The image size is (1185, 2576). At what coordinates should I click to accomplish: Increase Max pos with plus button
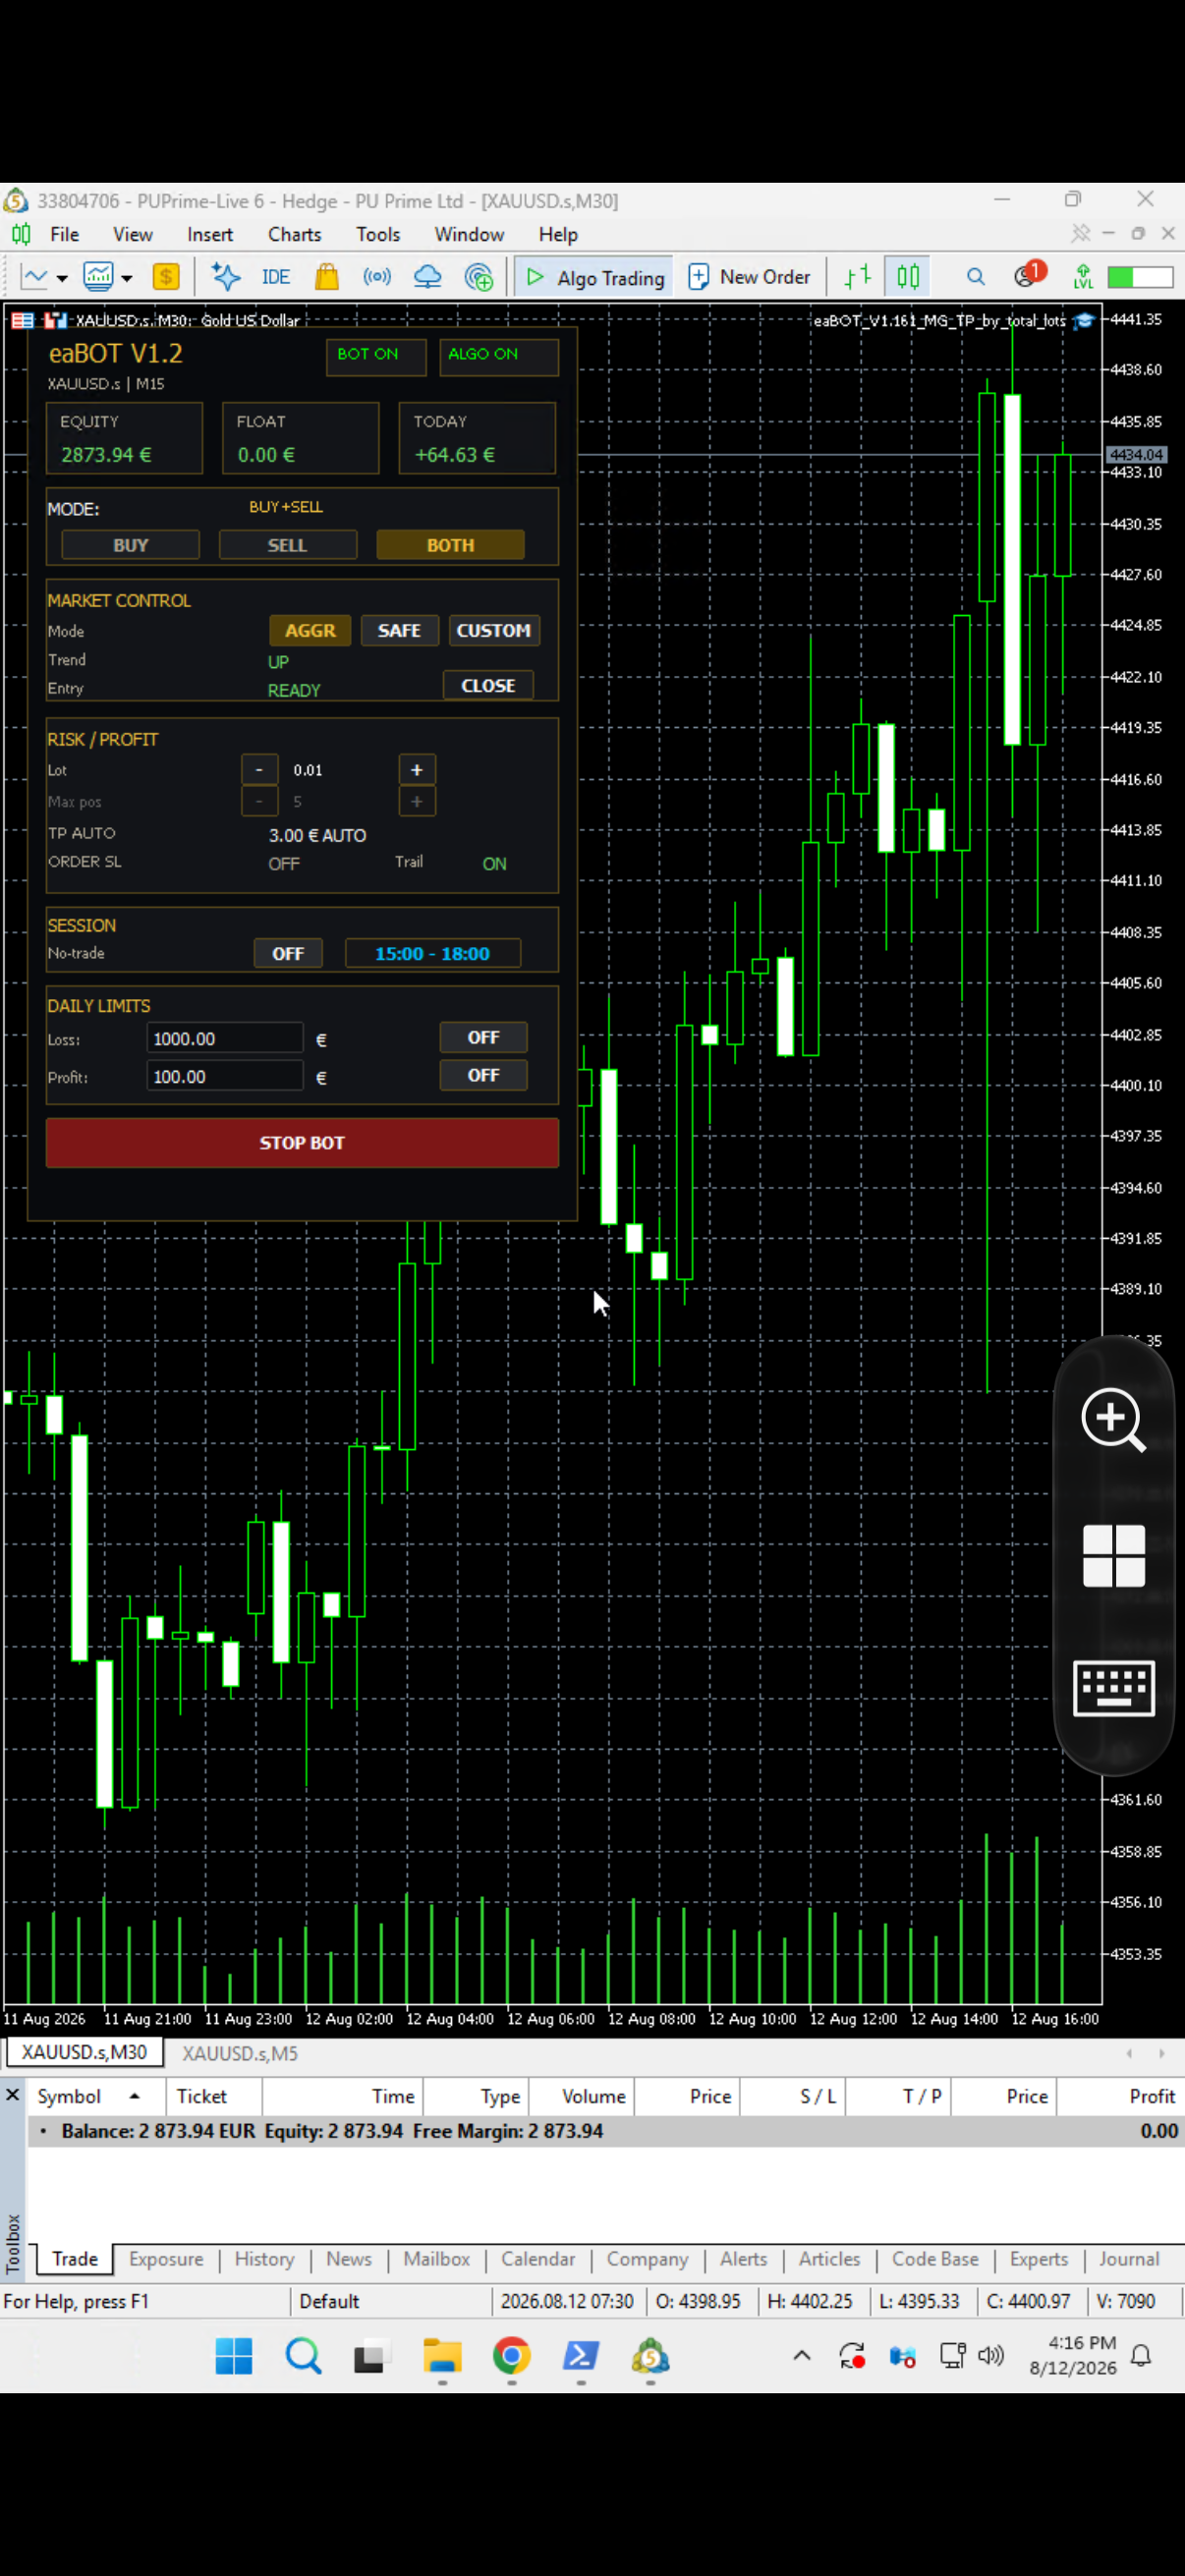coord(417,801)
